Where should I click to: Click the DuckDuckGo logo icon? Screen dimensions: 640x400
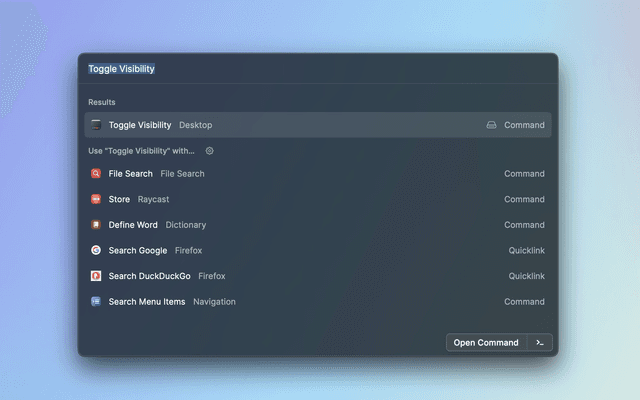click(96, 276)
